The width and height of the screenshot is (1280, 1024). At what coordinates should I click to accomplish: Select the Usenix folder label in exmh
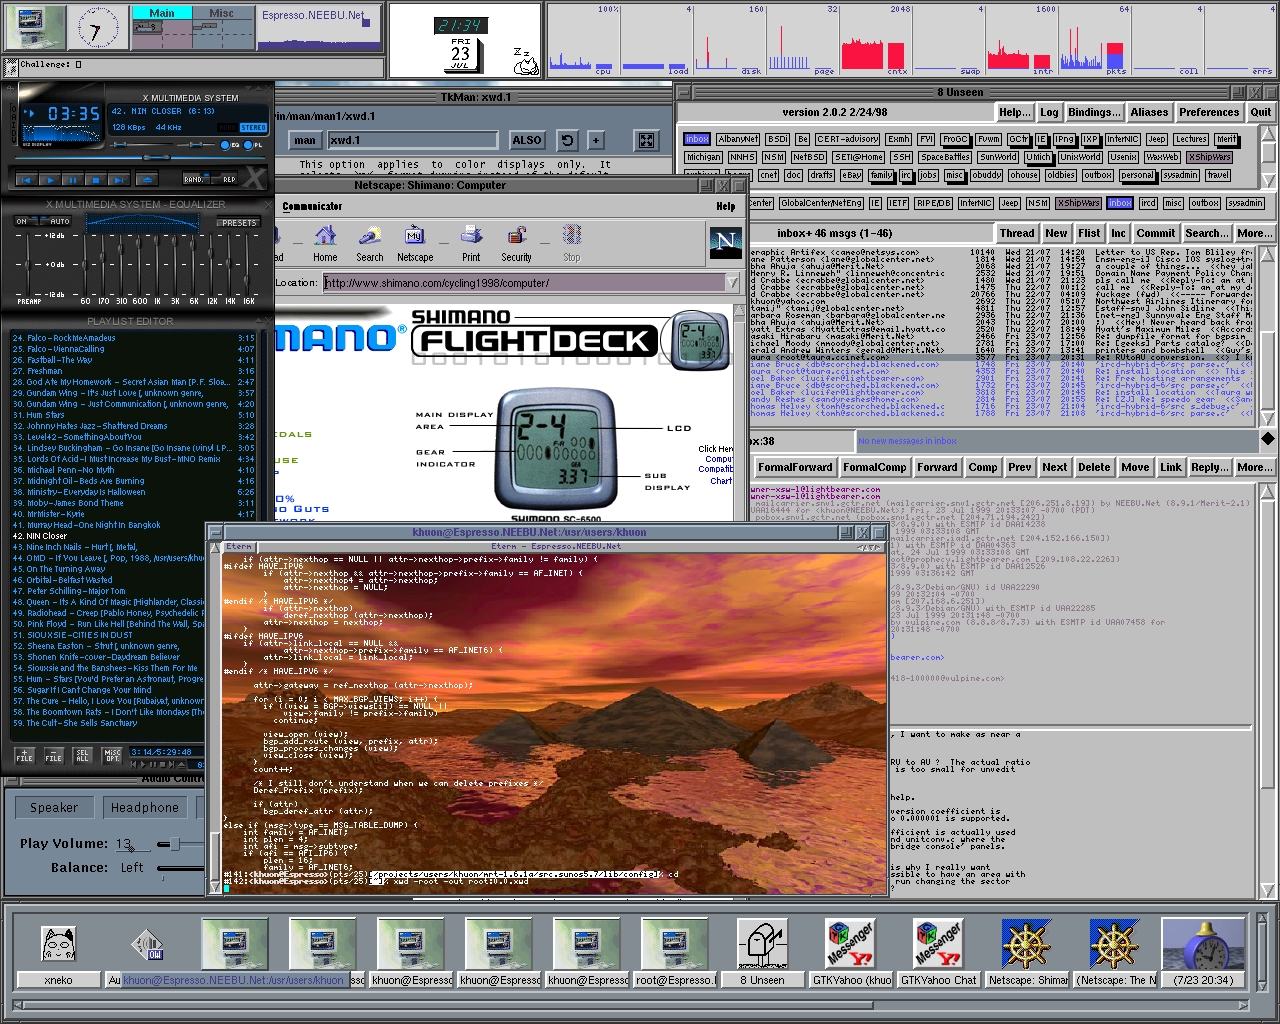click(x=1124, y=157)
